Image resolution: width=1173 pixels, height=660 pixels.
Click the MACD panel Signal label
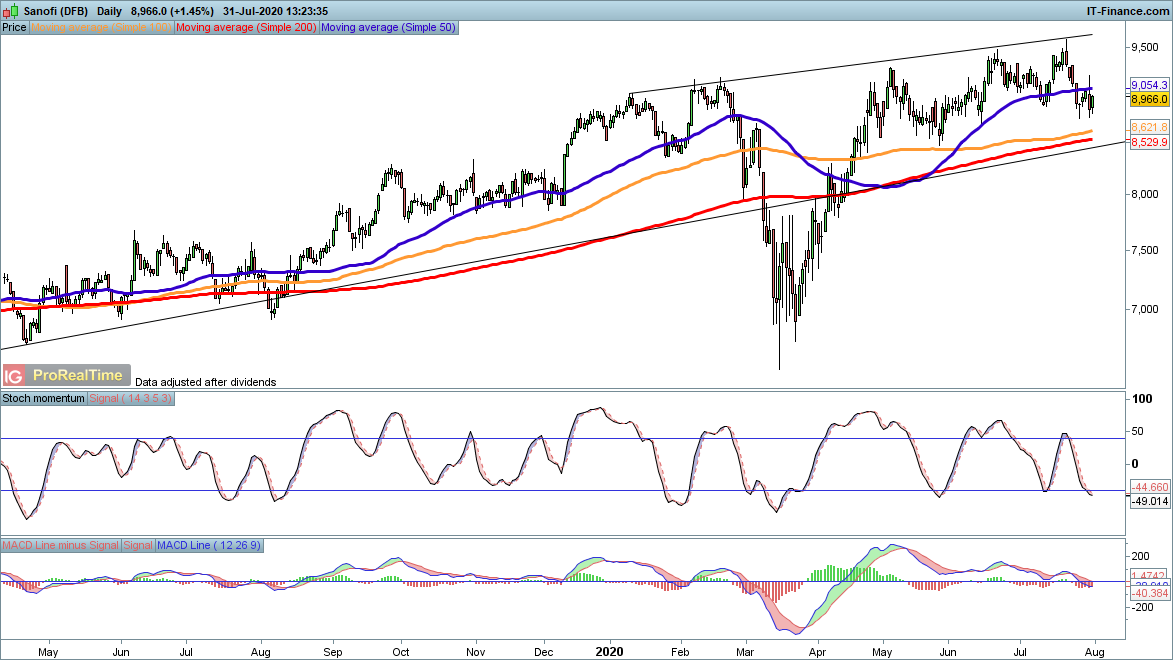[x=137, y=545]
